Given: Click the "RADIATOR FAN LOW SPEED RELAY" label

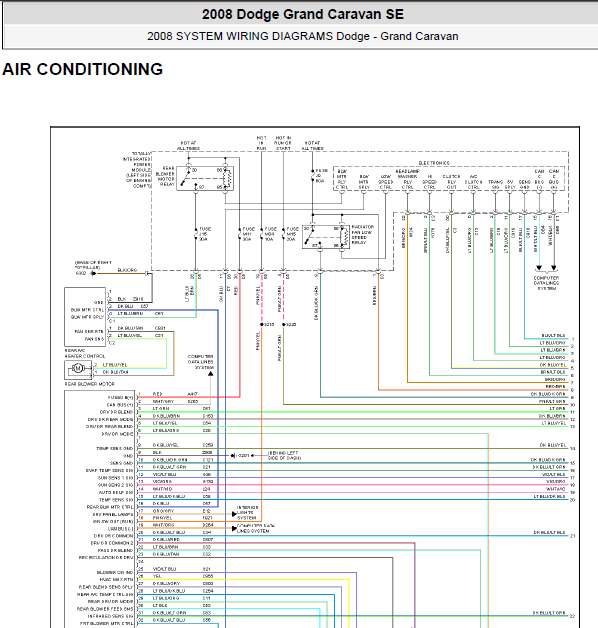Looking at the screenshot, I should [362, 235].
